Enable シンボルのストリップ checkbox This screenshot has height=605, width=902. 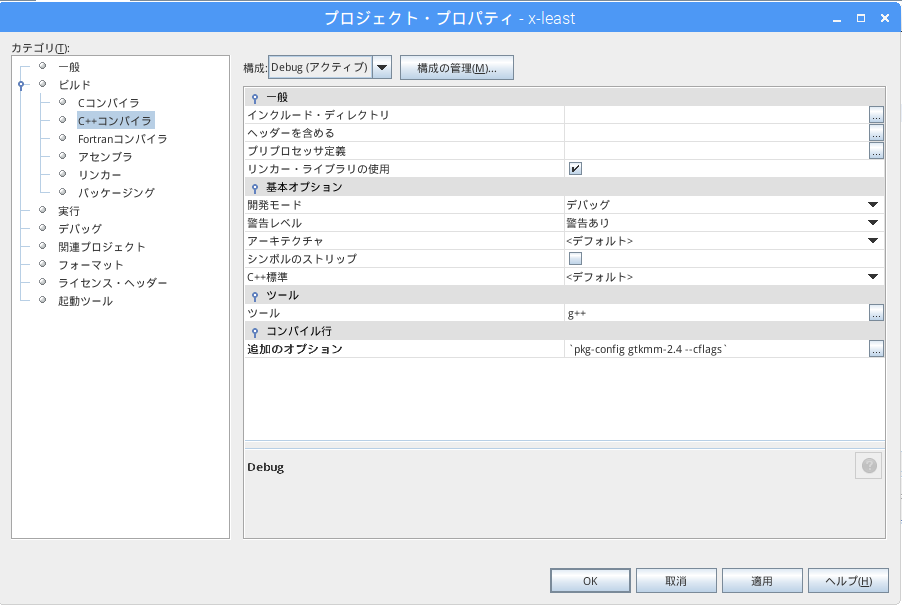coord(575,259)
